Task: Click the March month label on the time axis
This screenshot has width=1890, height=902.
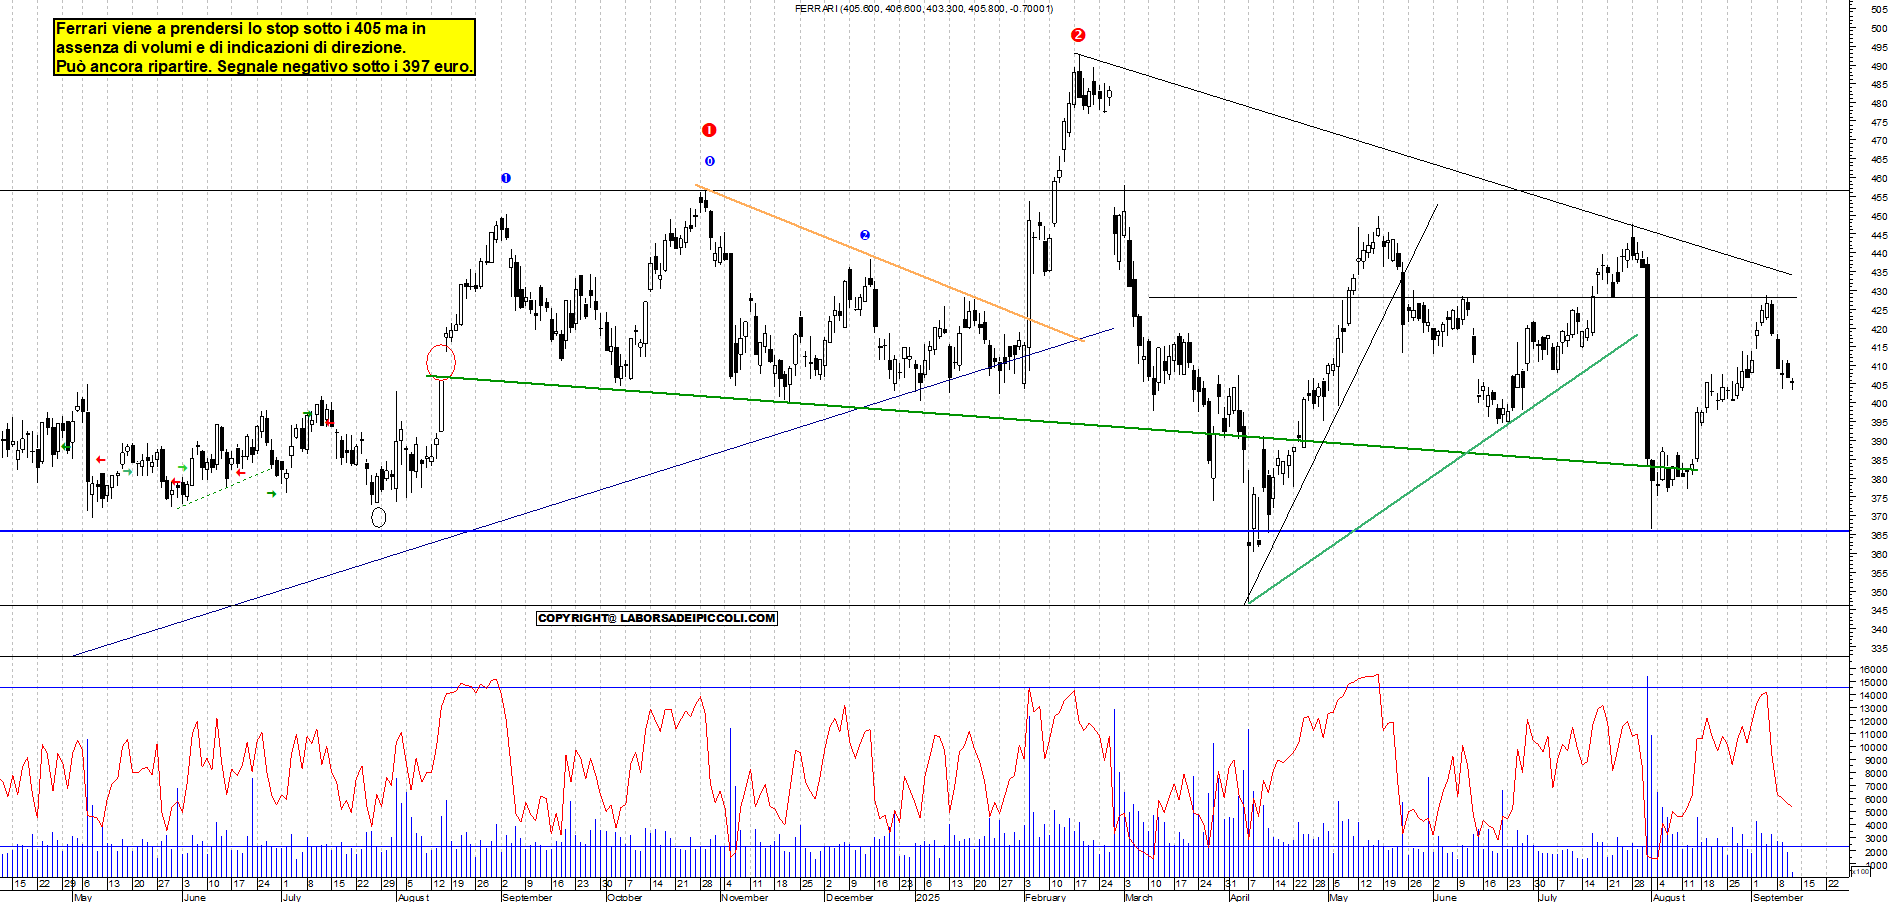Action: (x=1138, y=897)
